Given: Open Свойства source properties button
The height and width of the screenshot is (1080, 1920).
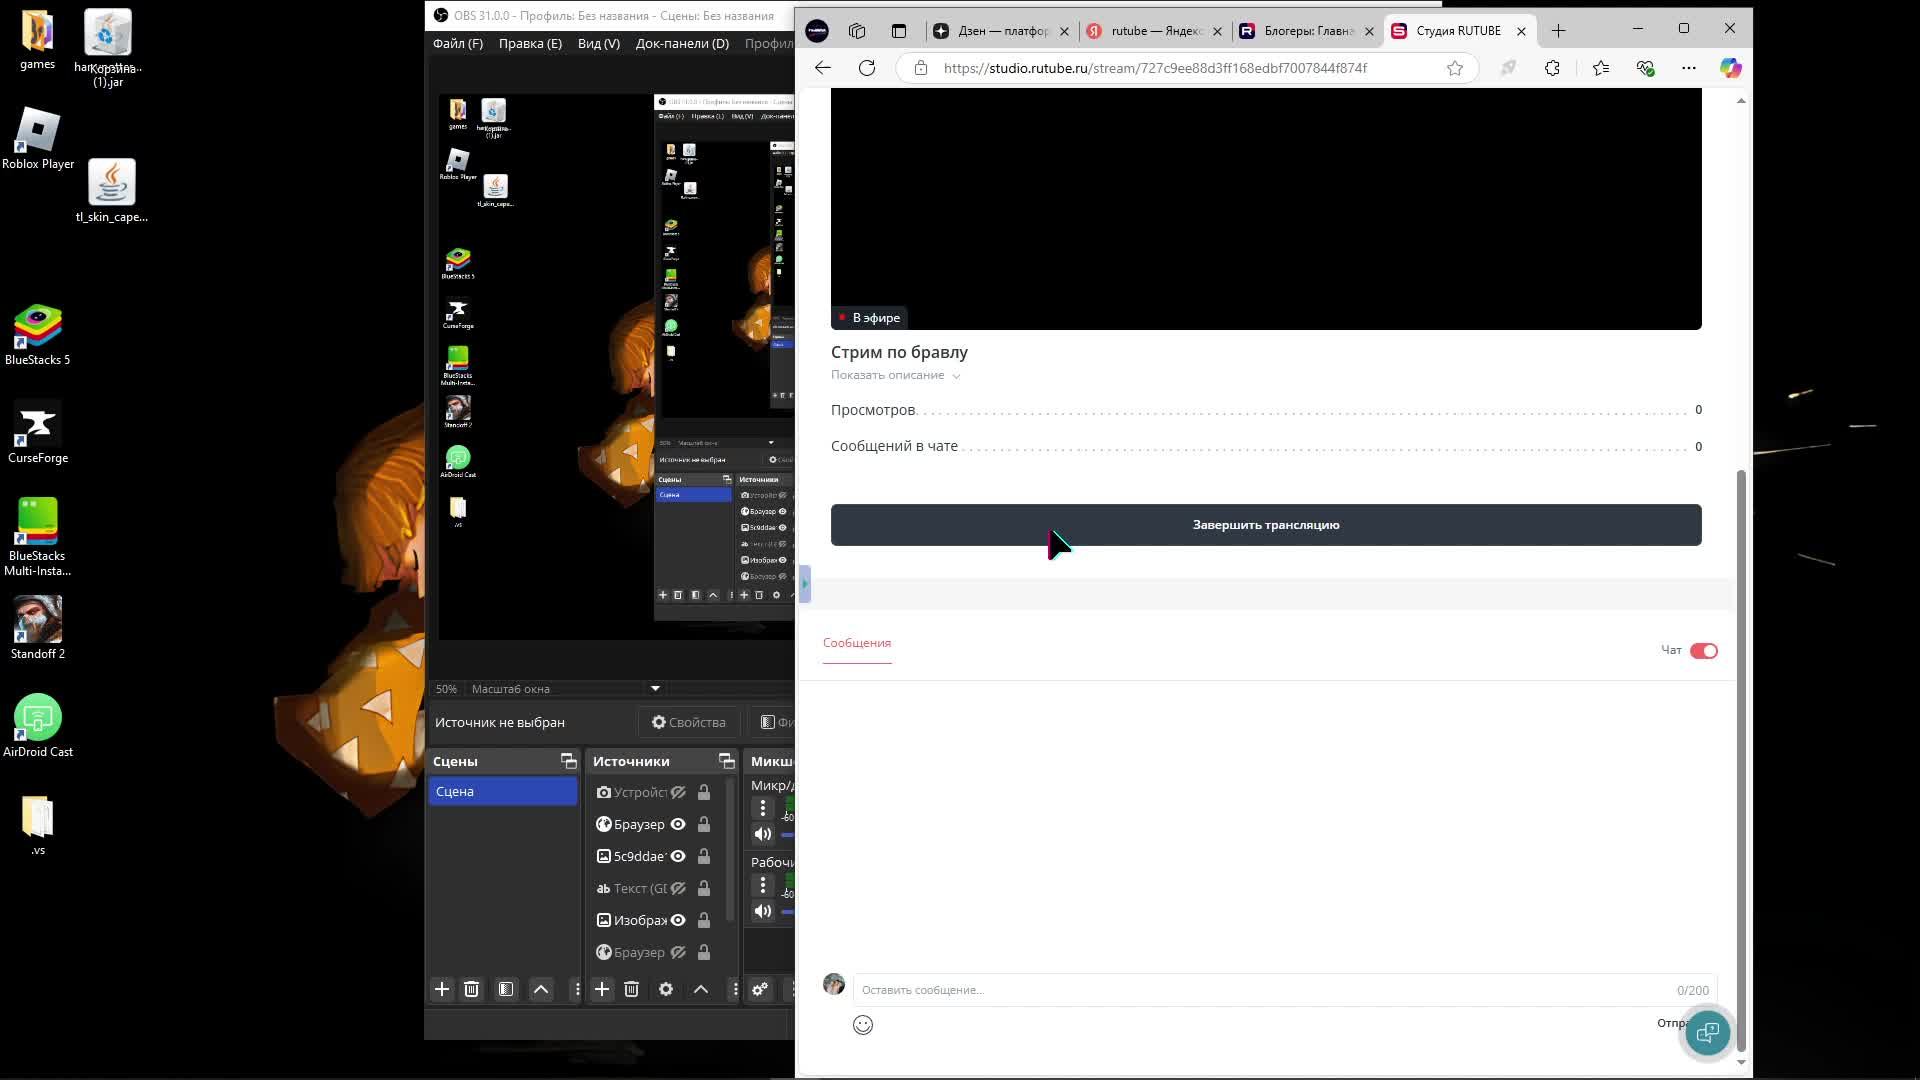Looking at the screenshot, I should [689, 722].
